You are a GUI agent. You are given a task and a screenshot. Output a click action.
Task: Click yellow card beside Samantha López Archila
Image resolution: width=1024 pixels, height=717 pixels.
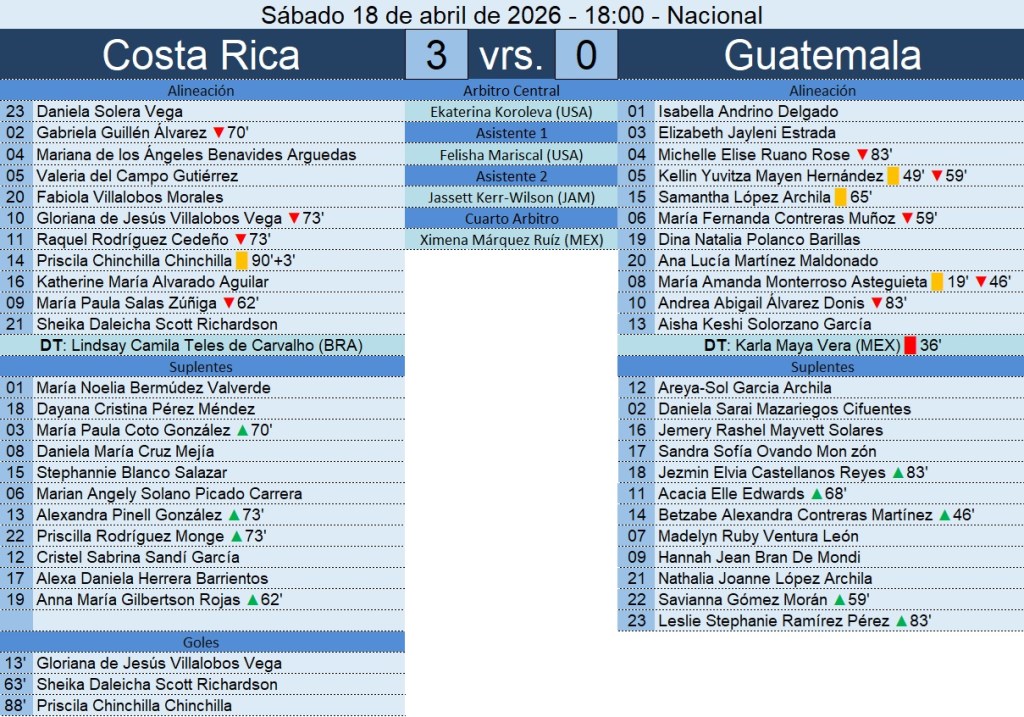click(840, 197)
